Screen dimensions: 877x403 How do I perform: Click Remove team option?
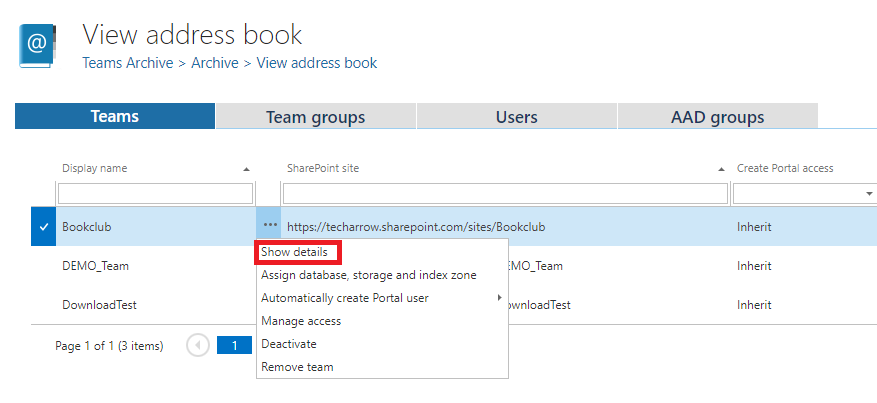pyautogui.click(x=297, y=367)
